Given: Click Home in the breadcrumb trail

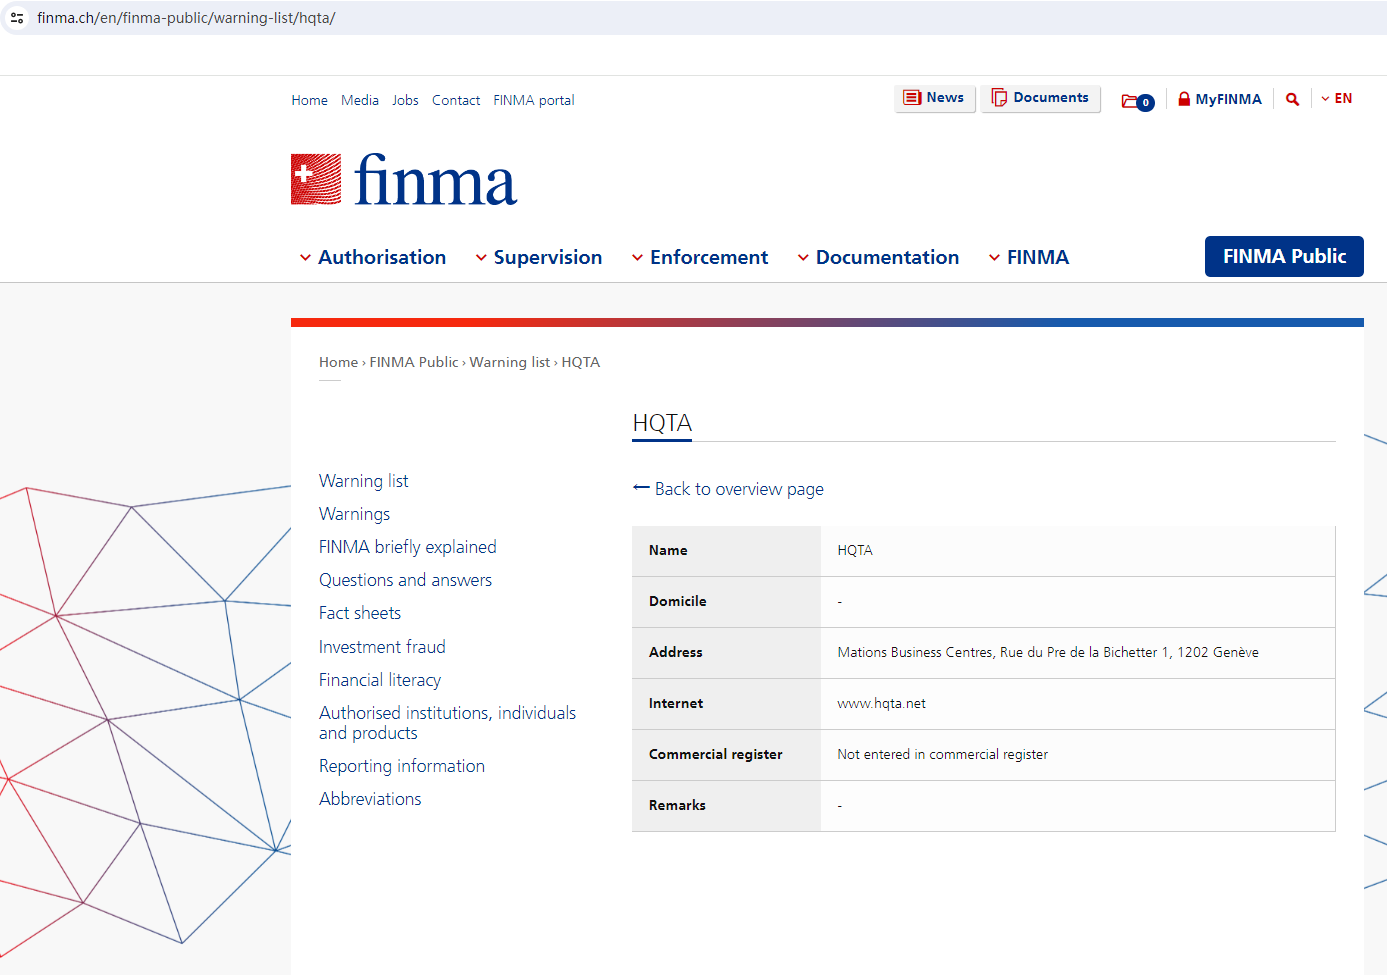Looking at the screenshot, I should [338, 362].
